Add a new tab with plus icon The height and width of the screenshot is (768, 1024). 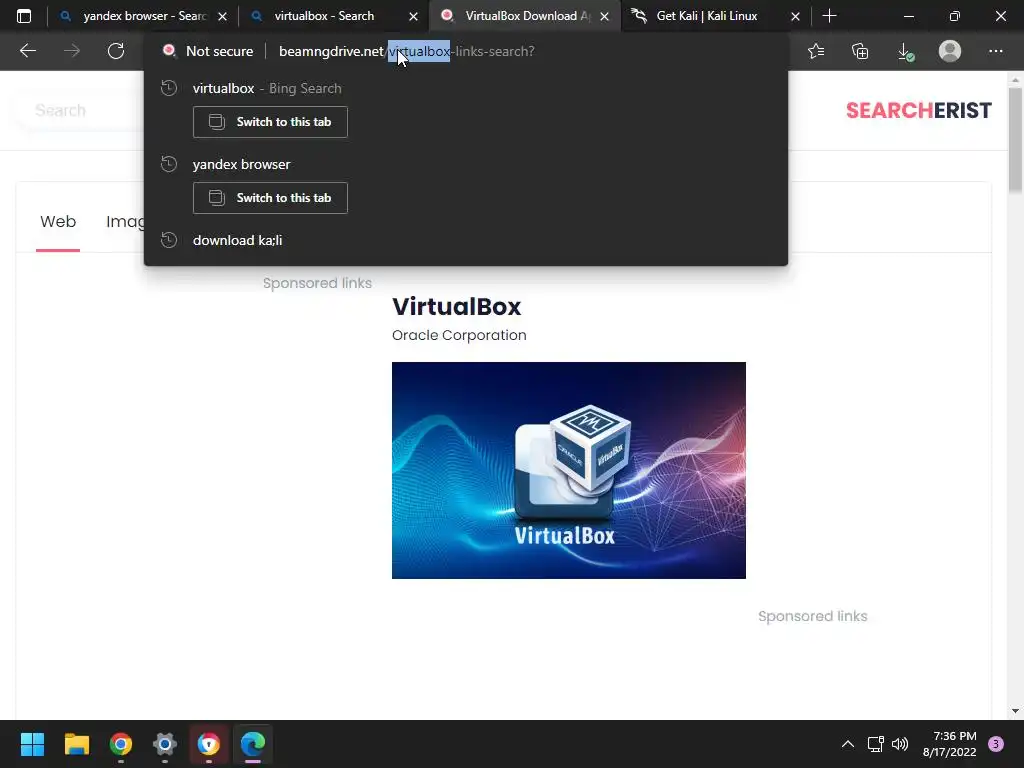tap(829, 16)
